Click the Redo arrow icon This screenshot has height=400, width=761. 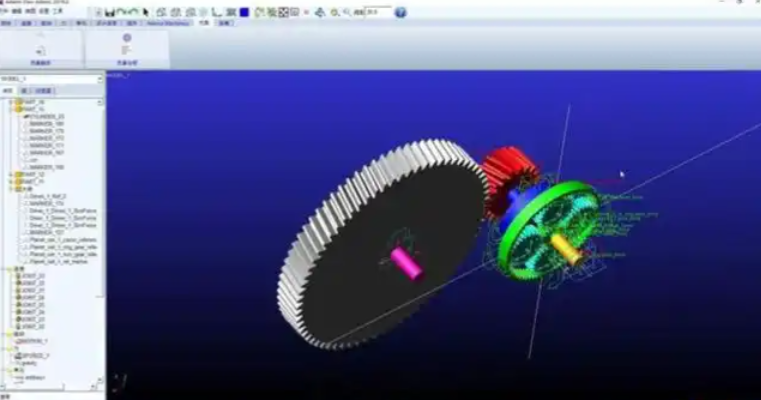(x=132, y=12)
